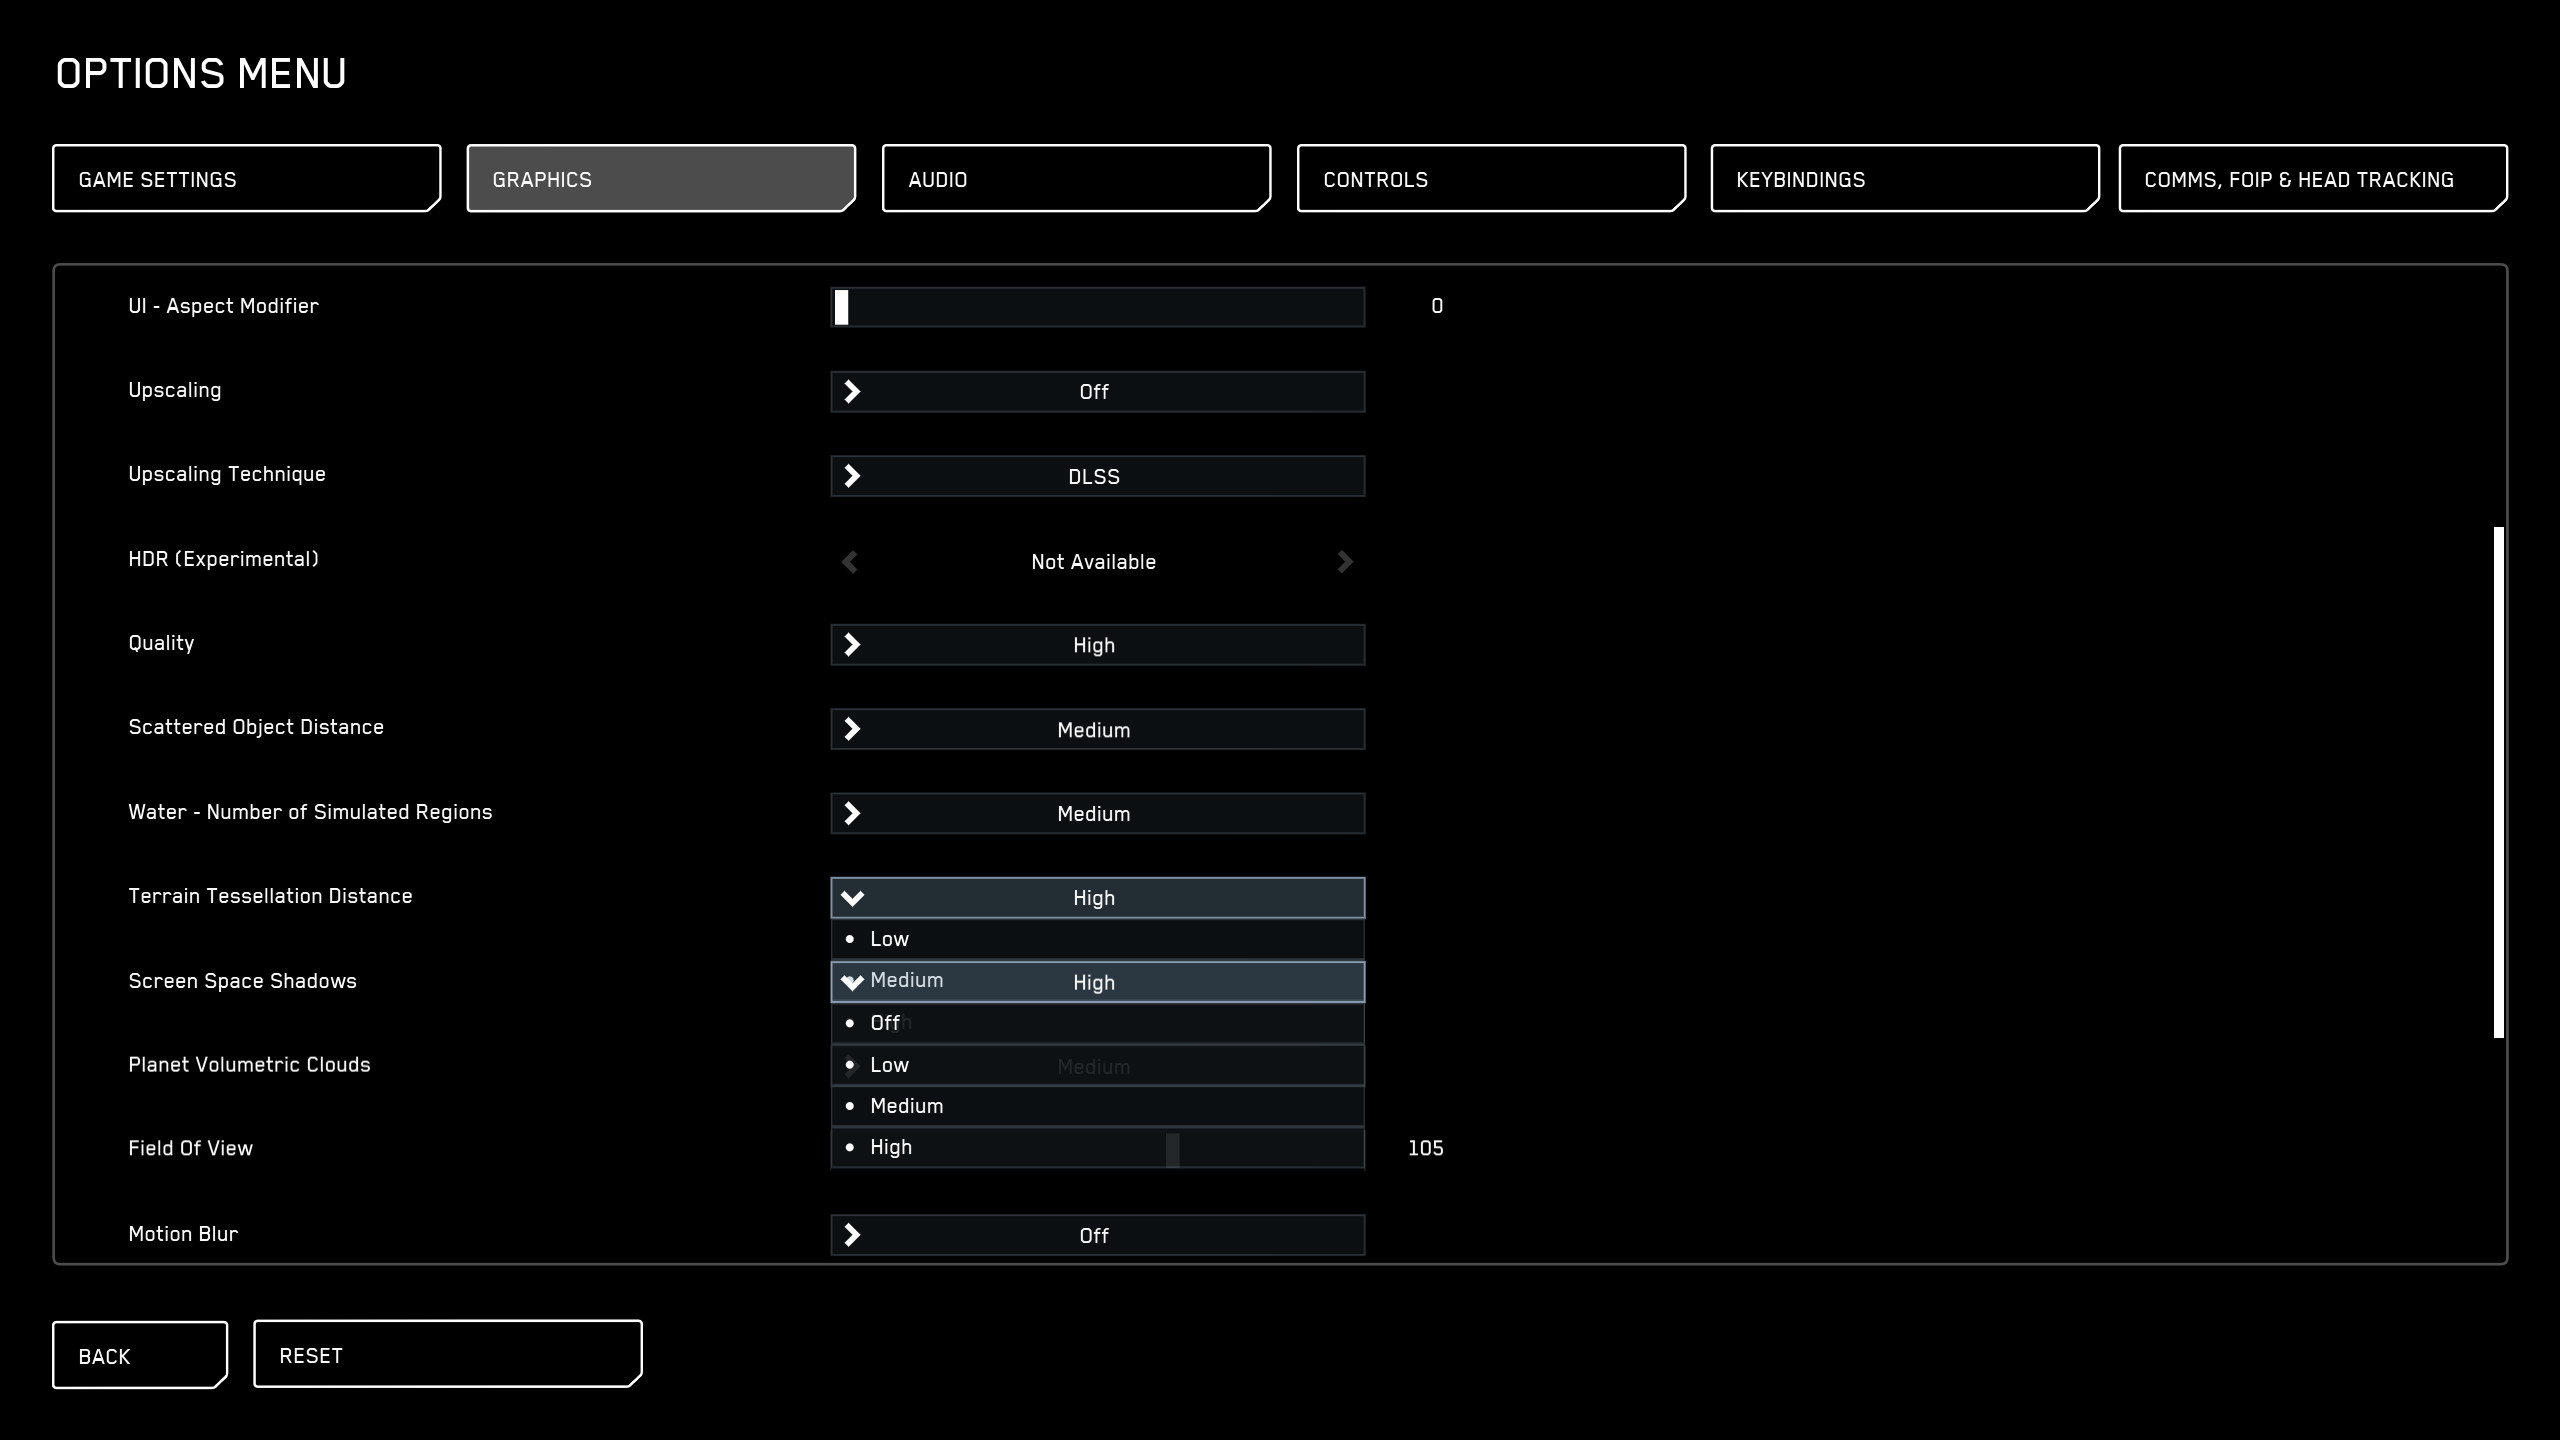
Task: Click the Scattered Object Distance chevron
Action: coord(854,729)
